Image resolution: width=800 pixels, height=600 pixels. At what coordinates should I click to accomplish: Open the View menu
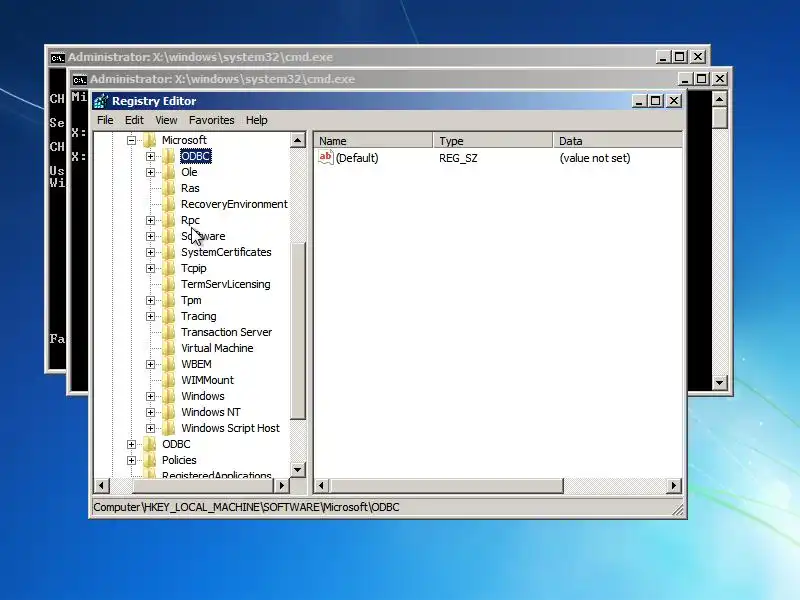tap(166, 120)
